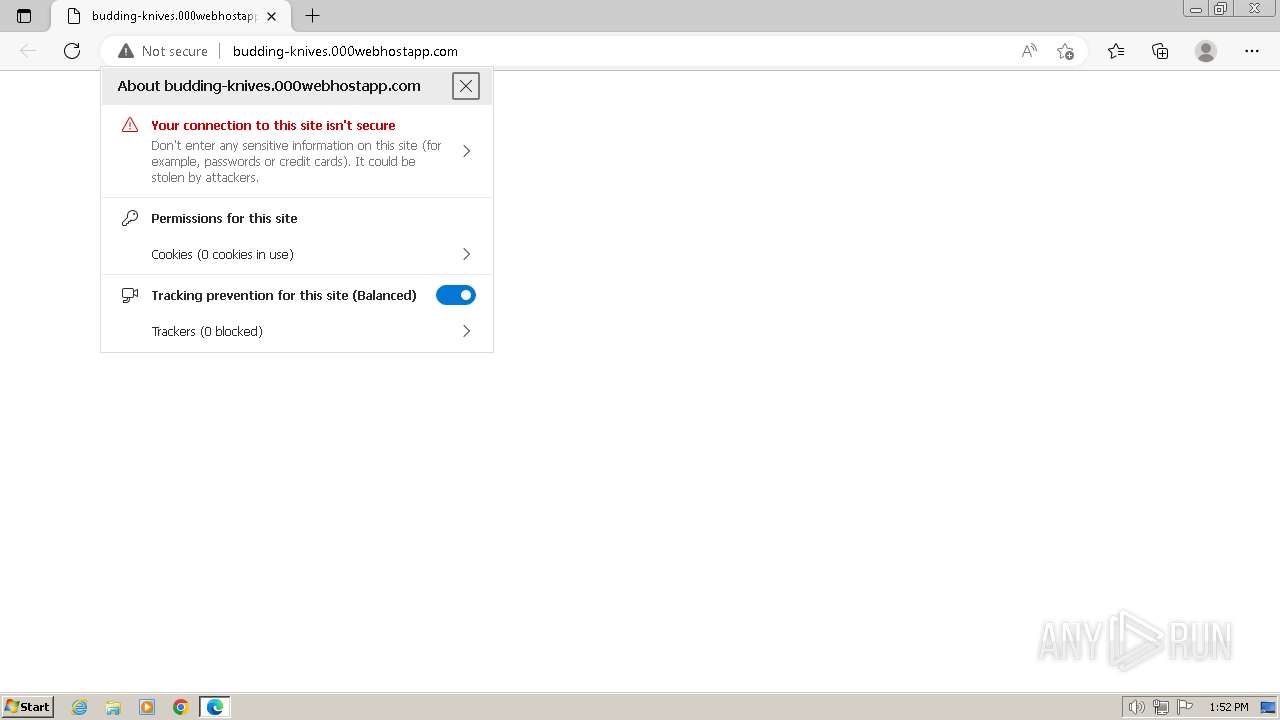Click the Permissions key icon

(x=130, y=218)
